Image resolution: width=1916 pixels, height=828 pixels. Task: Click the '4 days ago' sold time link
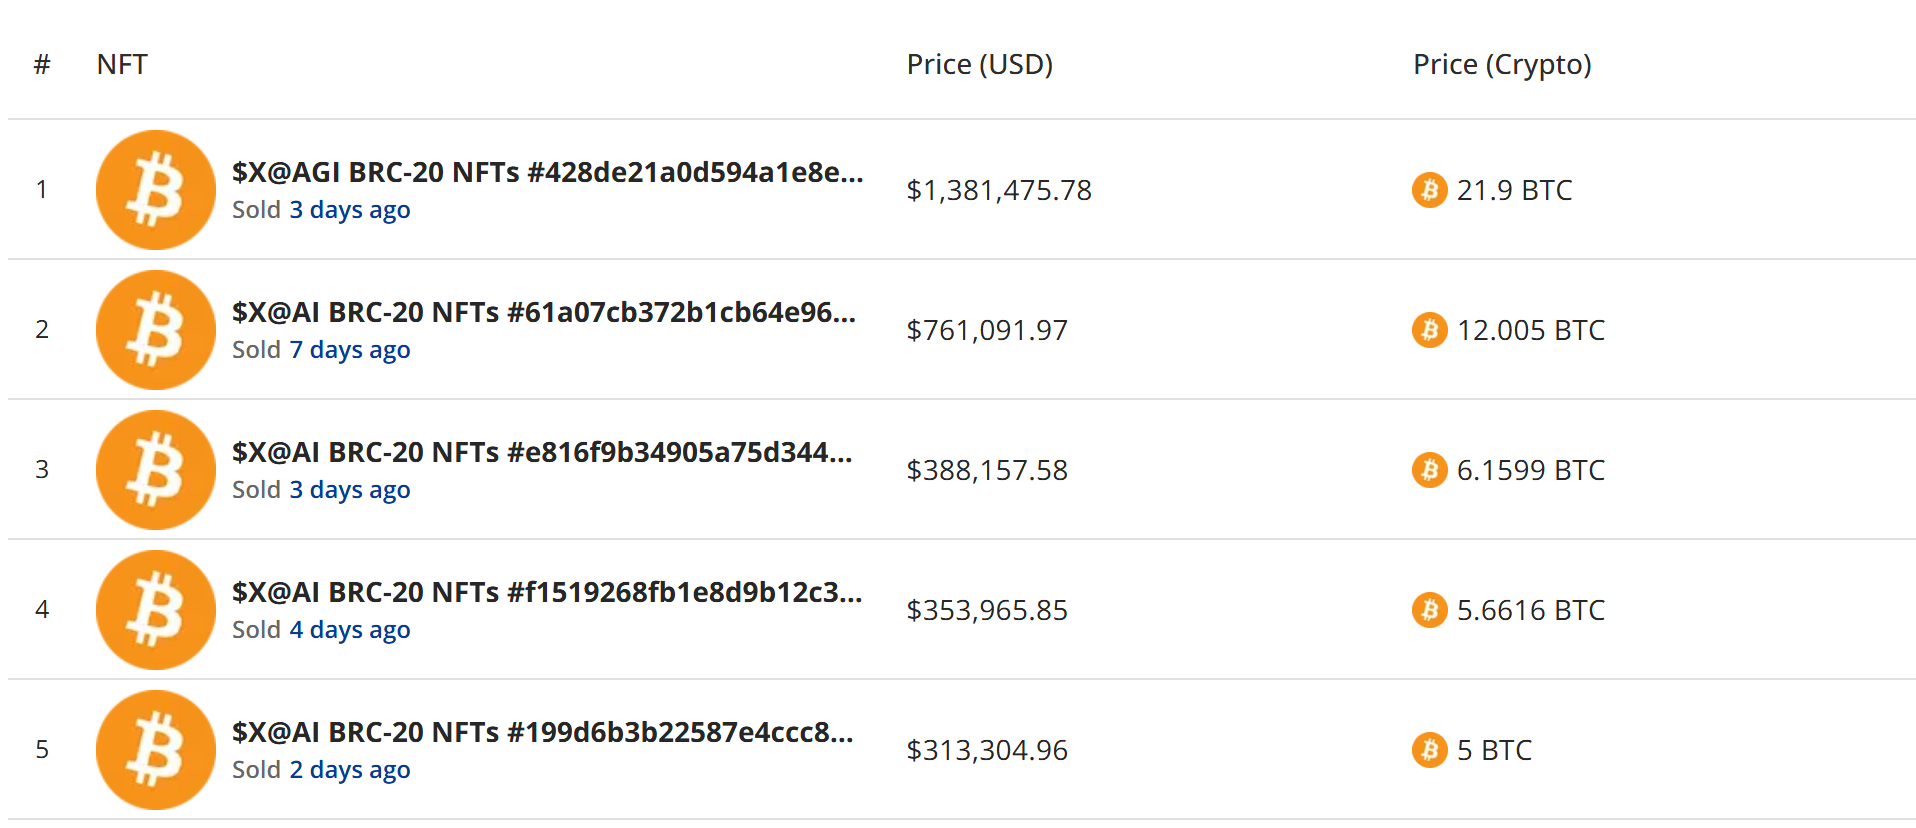[350, 630]
